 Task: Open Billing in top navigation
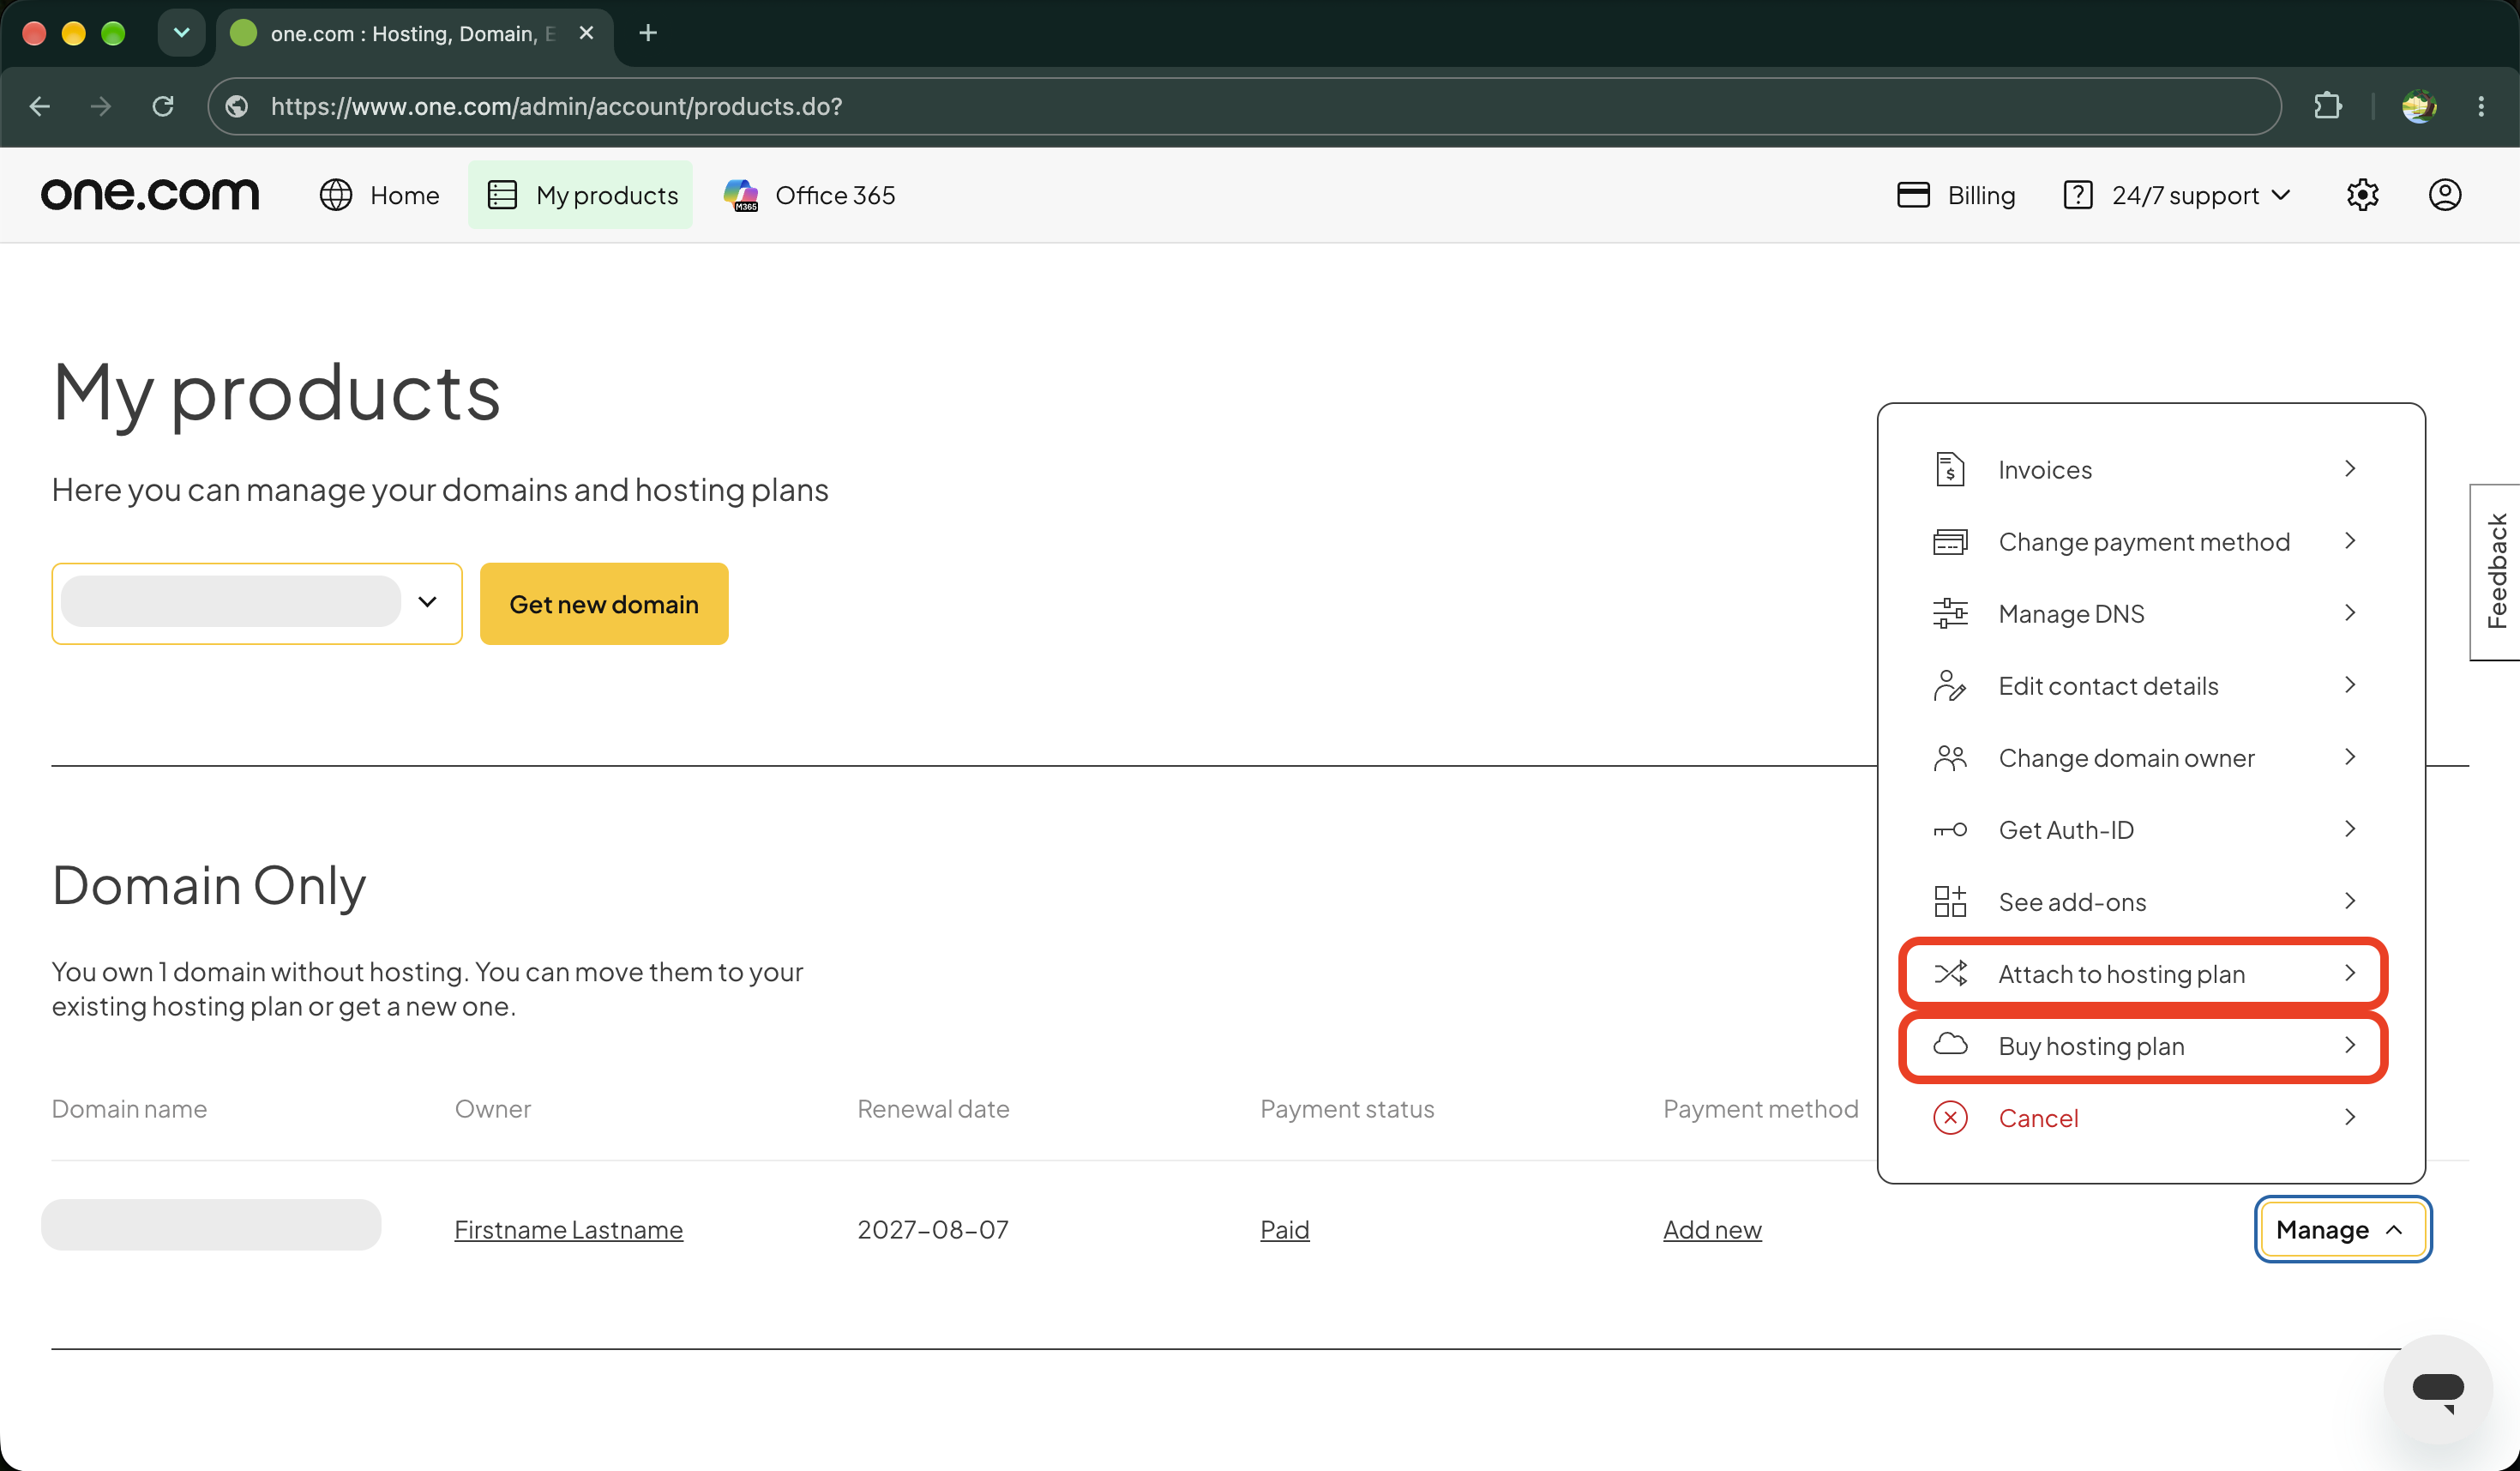point(1956,195)
